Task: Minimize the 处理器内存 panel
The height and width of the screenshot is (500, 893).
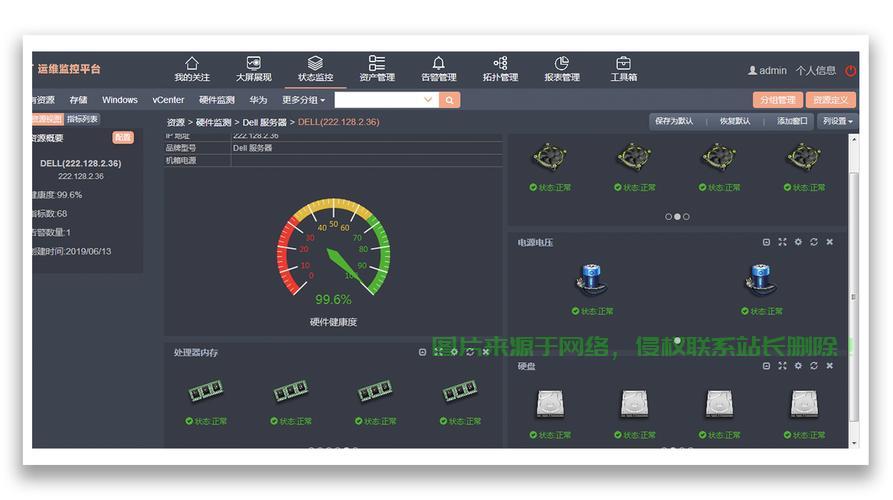Action: [422, 352]
